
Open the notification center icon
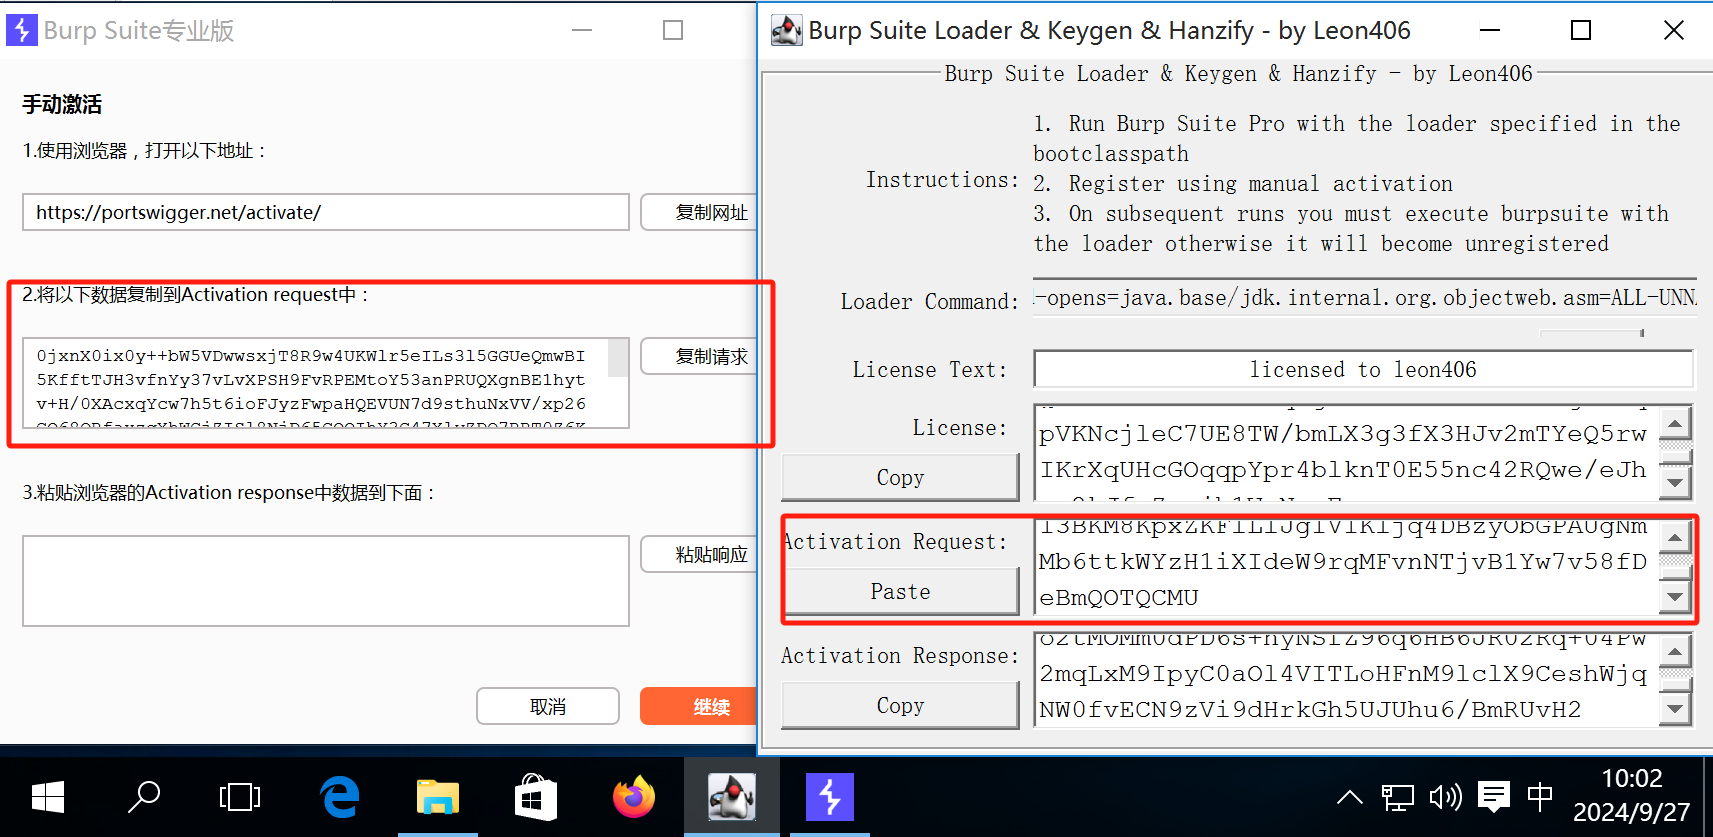[x=1494, y=797]
